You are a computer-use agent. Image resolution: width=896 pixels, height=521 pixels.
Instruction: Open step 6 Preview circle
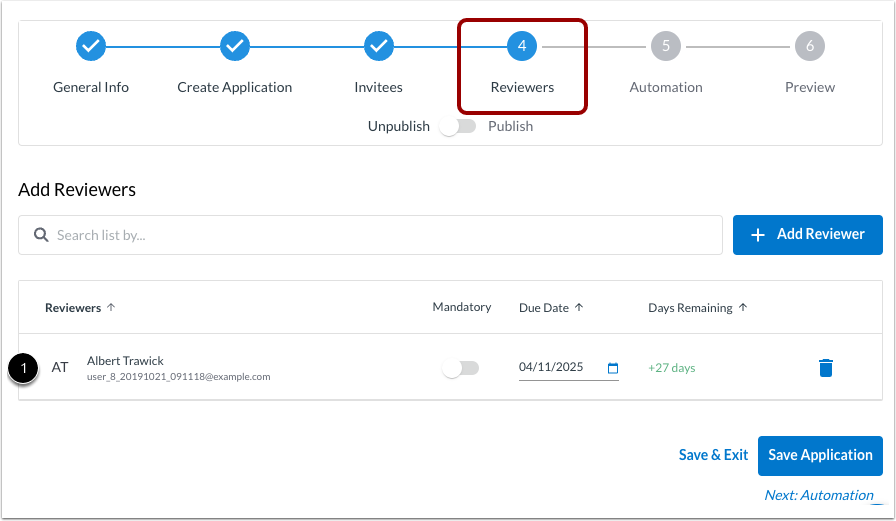point(810,46)
